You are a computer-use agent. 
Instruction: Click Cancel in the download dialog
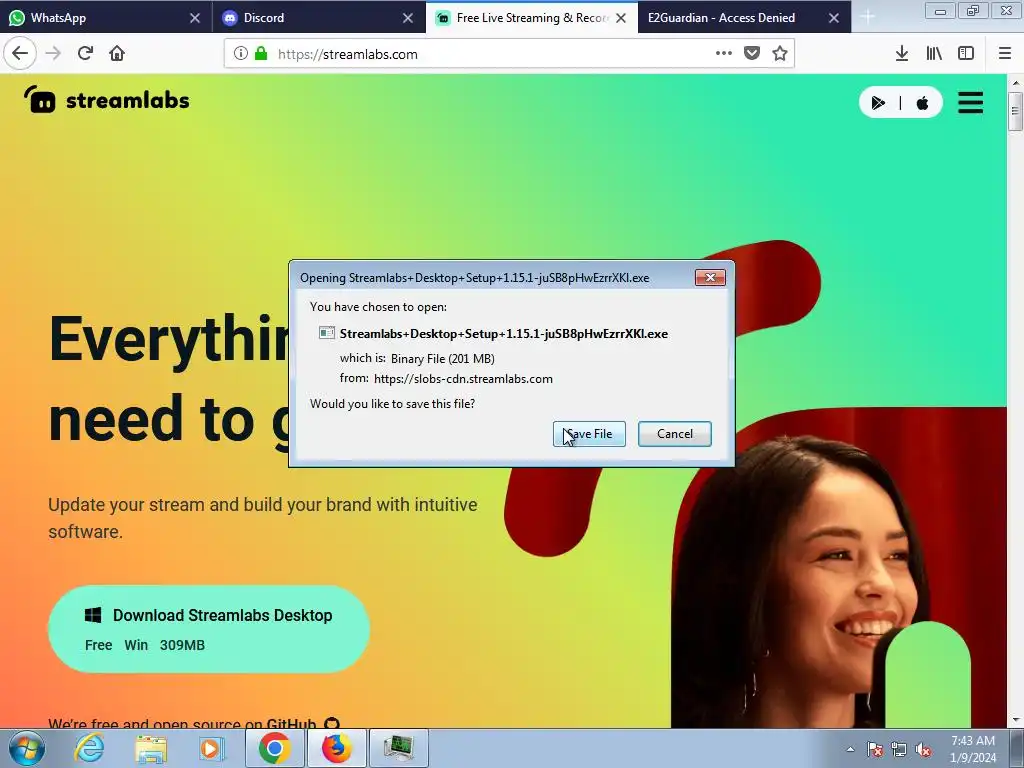675,434
